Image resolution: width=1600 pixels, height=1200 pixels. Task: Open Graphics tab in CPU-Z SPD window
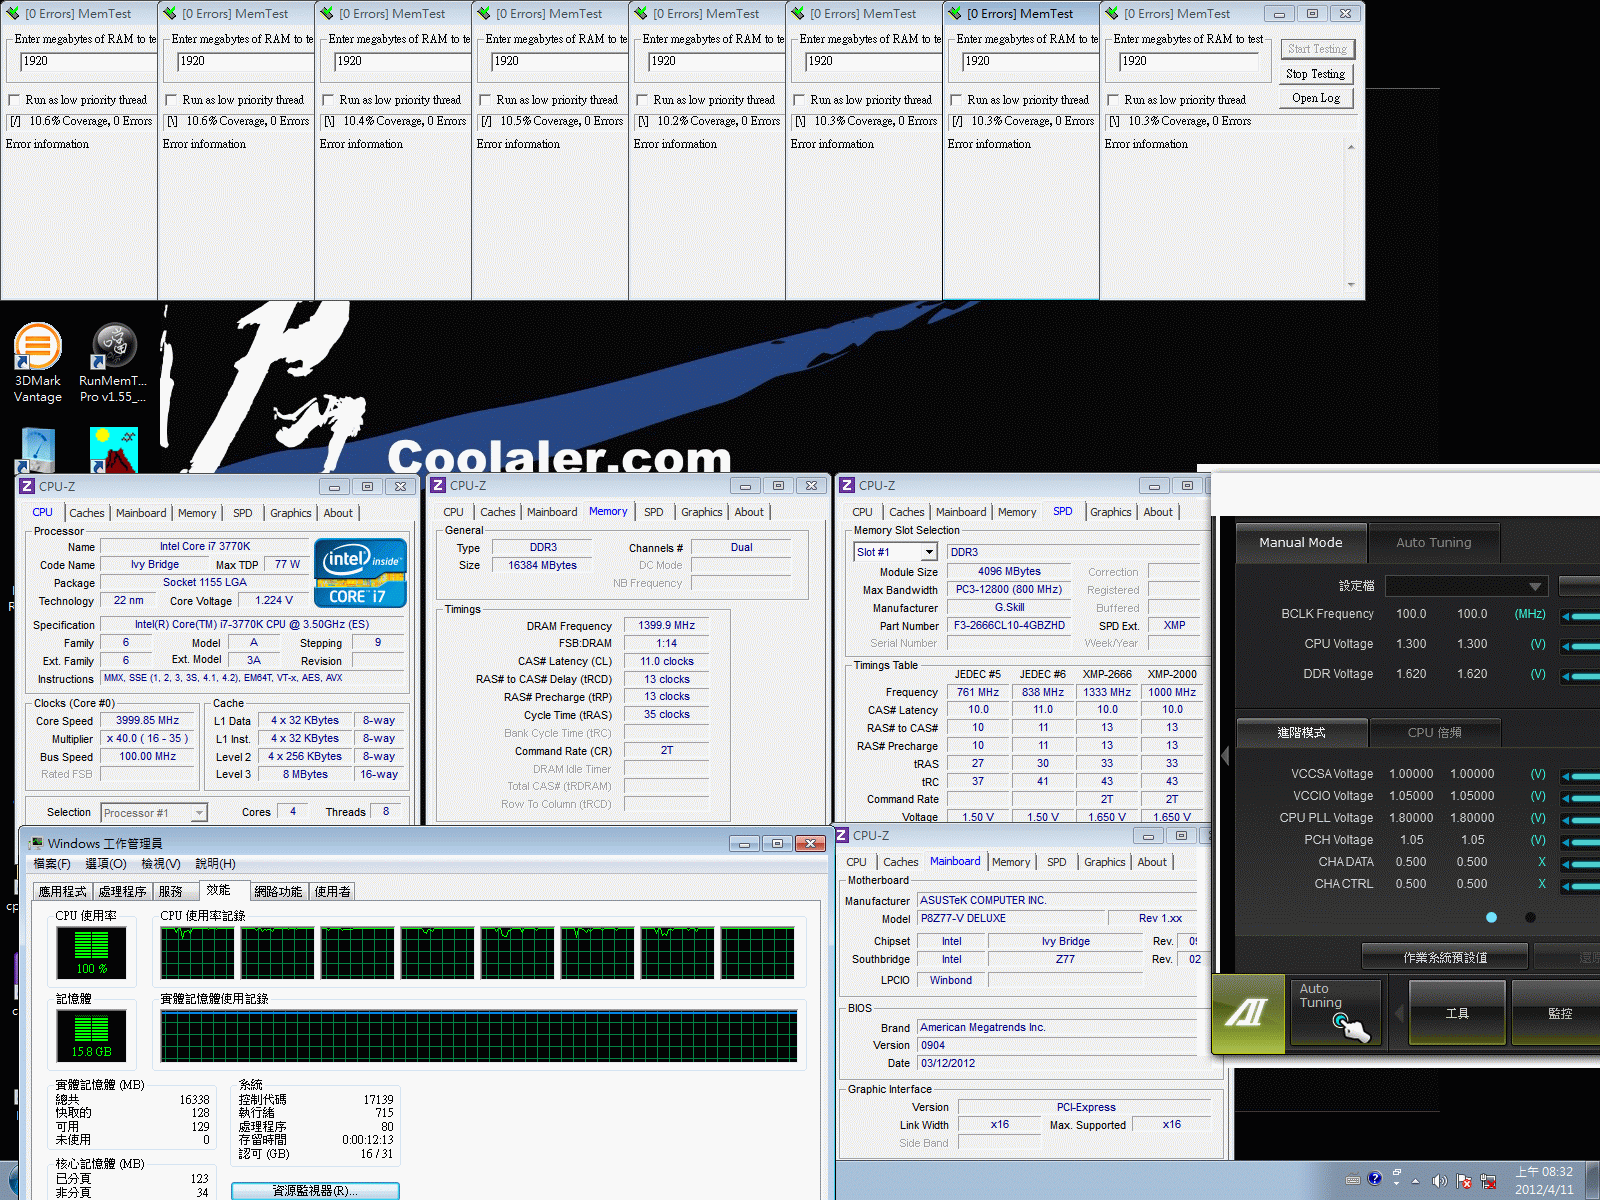click(x=1111, y=512)
